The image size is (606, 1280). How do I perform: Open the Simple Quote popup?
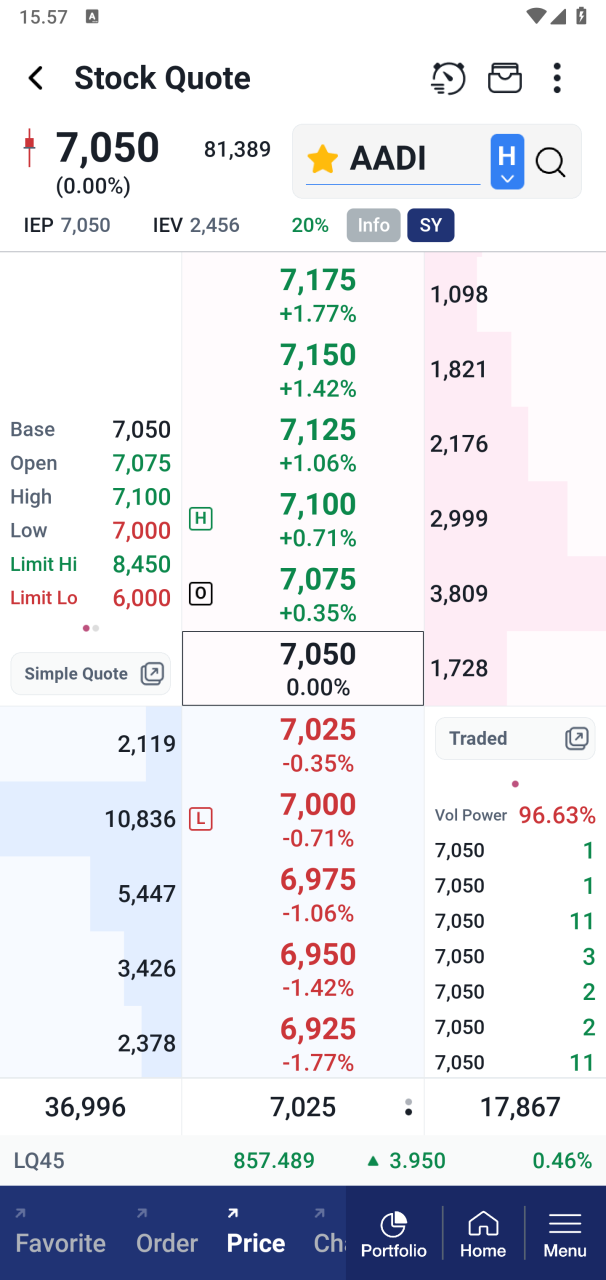pyautogui.click(x=91, y=673)
